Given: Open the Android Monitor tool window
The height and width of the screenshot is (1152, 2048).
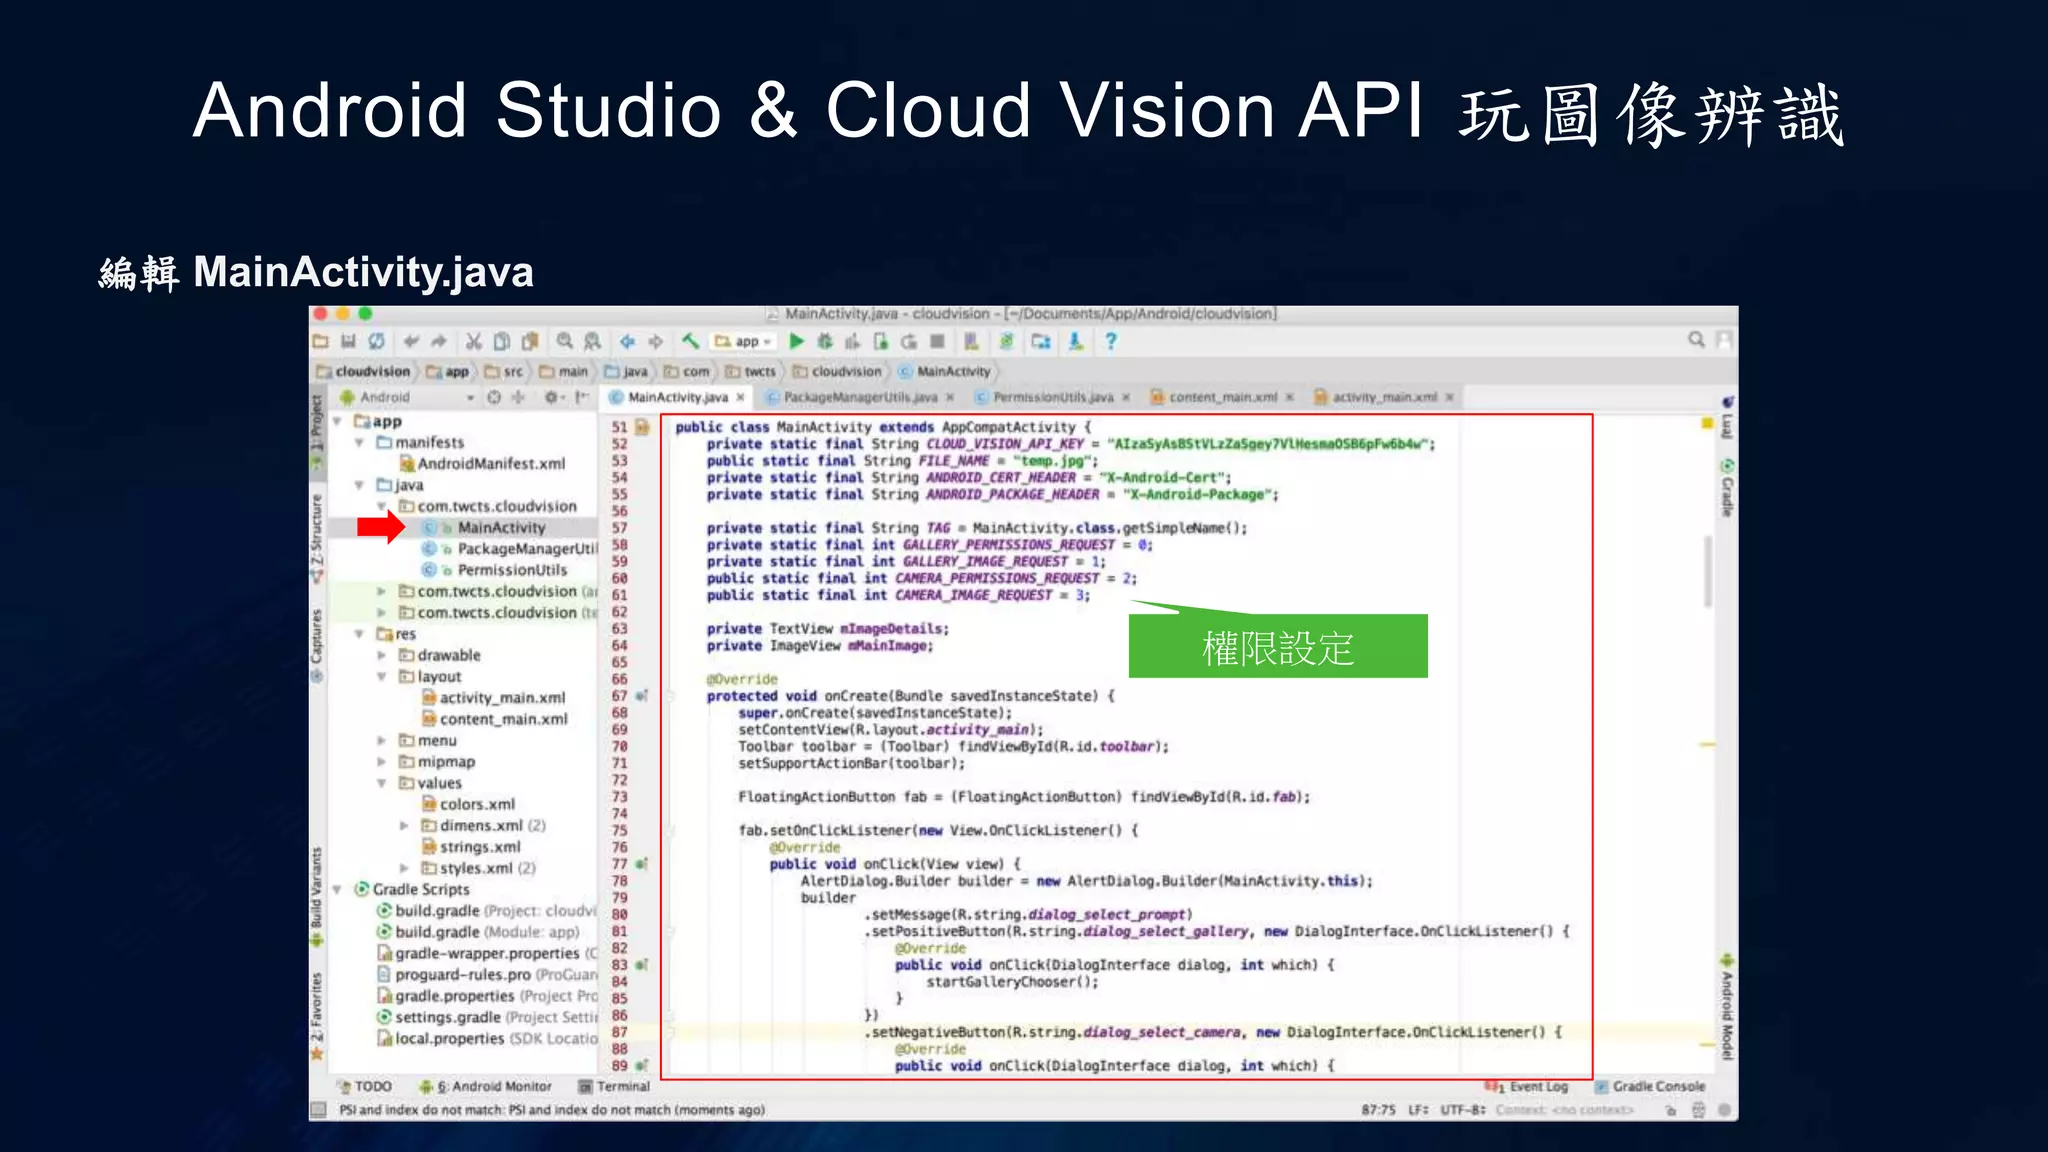Looking at the screenshot, I should [486, 1086].
